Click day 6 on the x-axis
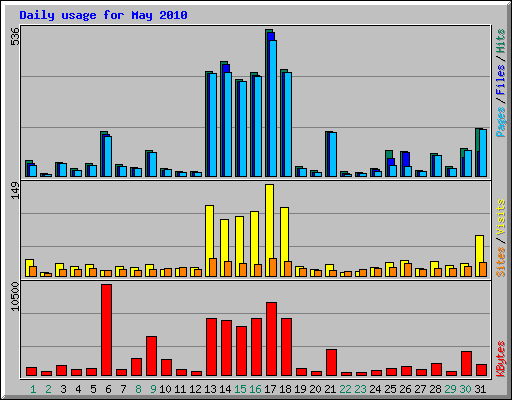The image size is (512, 400). [108, 389]
